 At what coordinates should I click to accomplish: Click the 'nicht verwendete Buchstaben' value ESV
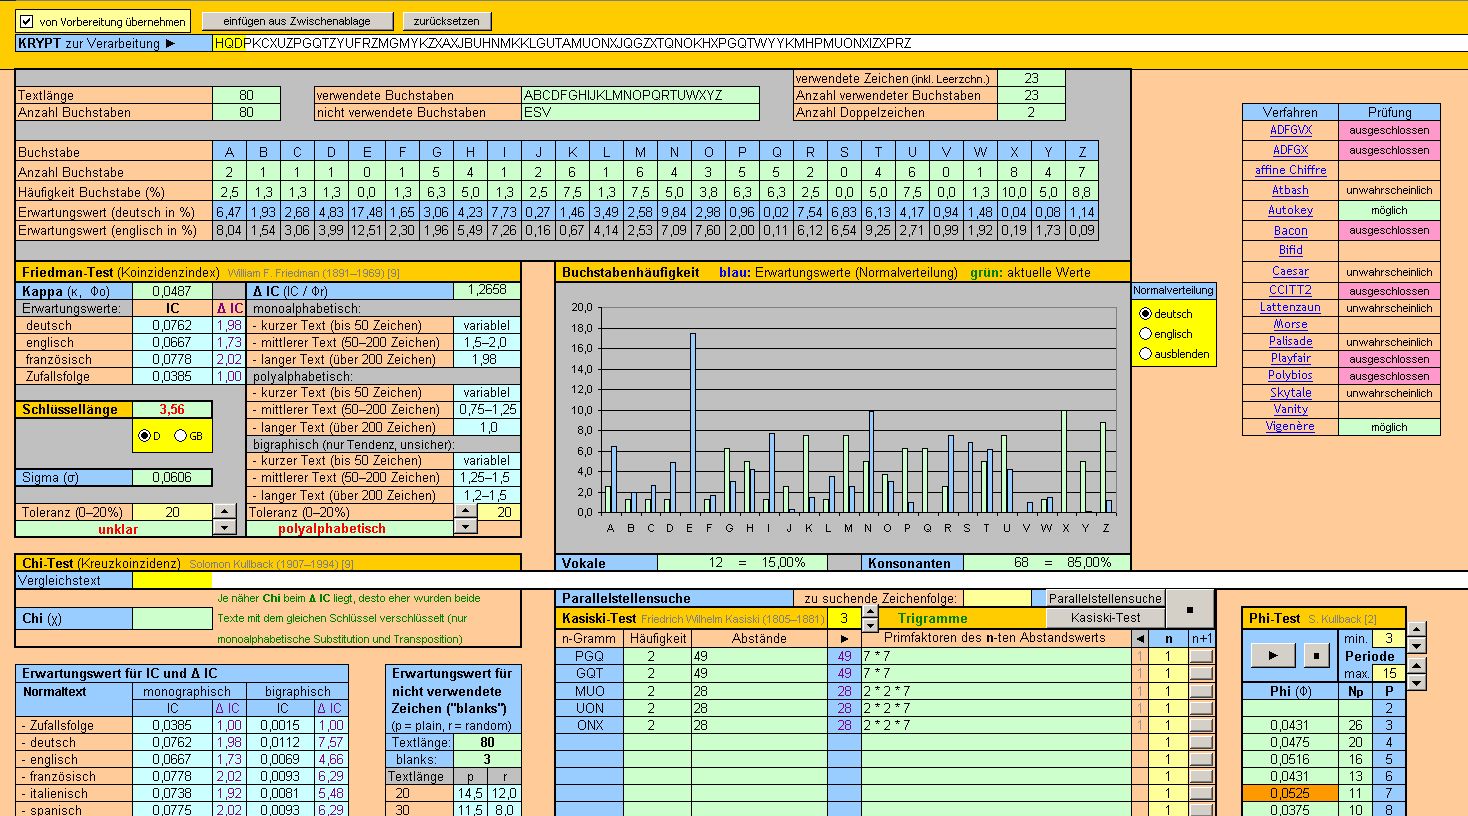point(640,113)
